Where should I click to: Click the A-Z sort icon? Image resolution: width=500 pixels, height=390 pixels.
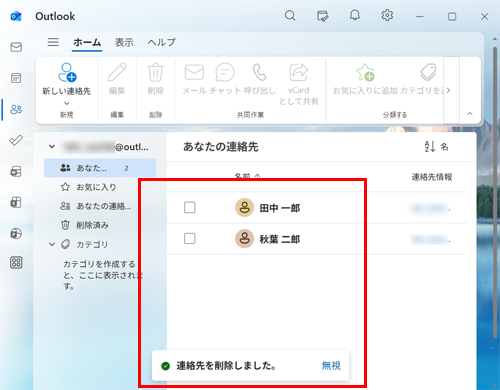(x=430, y=146)
